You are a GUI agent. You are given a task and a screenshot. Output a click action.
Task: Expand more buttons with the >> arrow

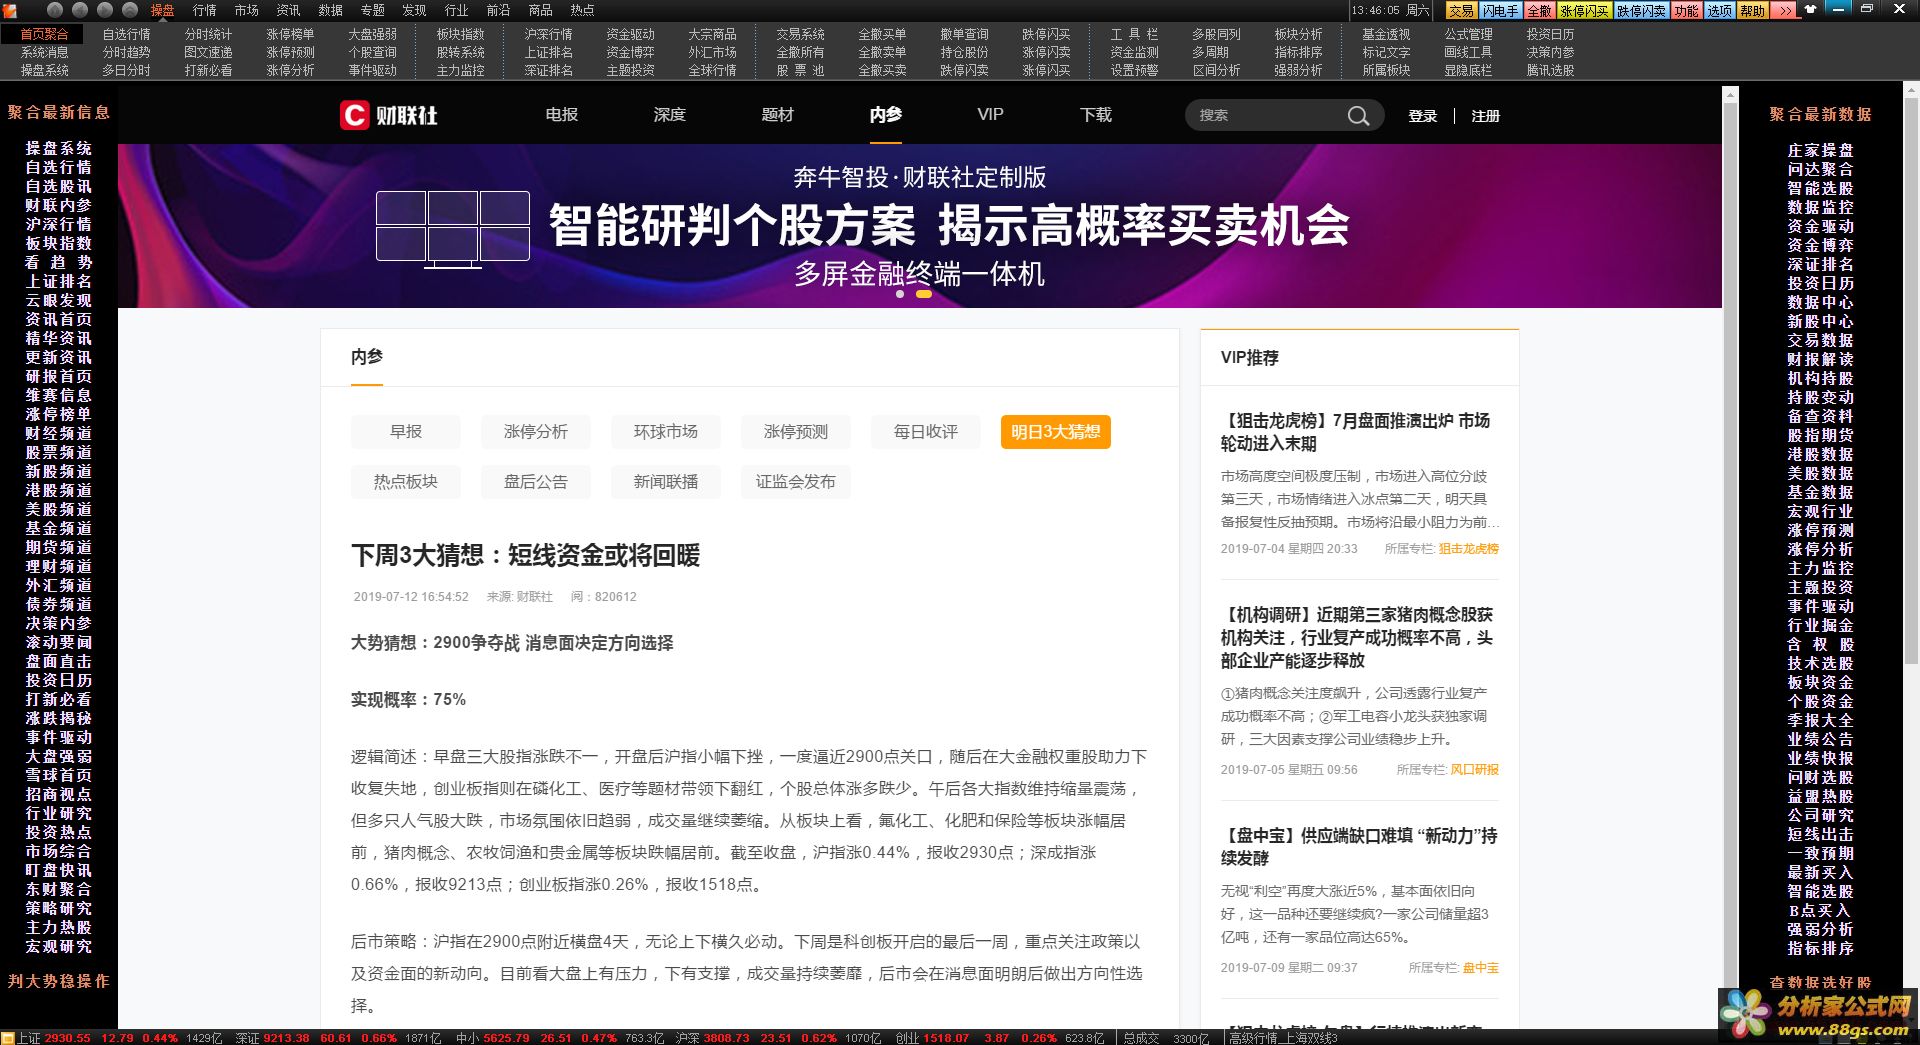point(1785,11)
